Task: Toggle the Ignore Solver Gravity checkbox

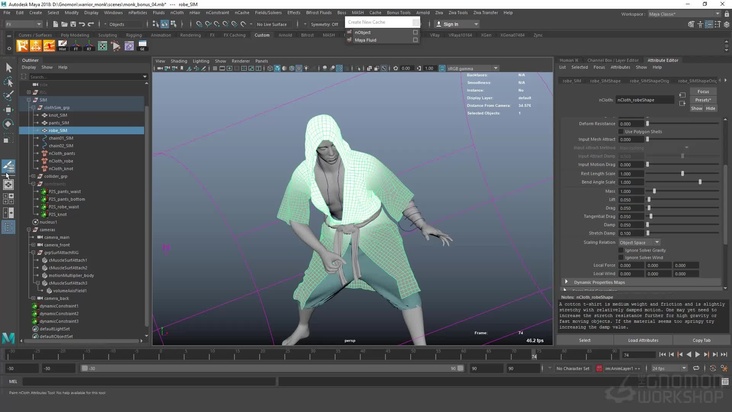Action: [x=622, y=250]
